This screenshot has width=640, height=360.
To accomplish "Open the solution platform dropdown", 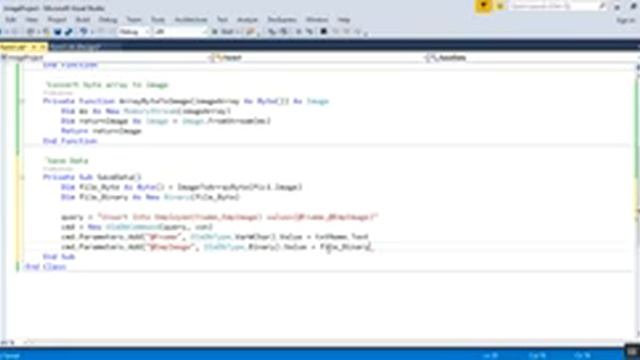I will click(x=180, y=32).
